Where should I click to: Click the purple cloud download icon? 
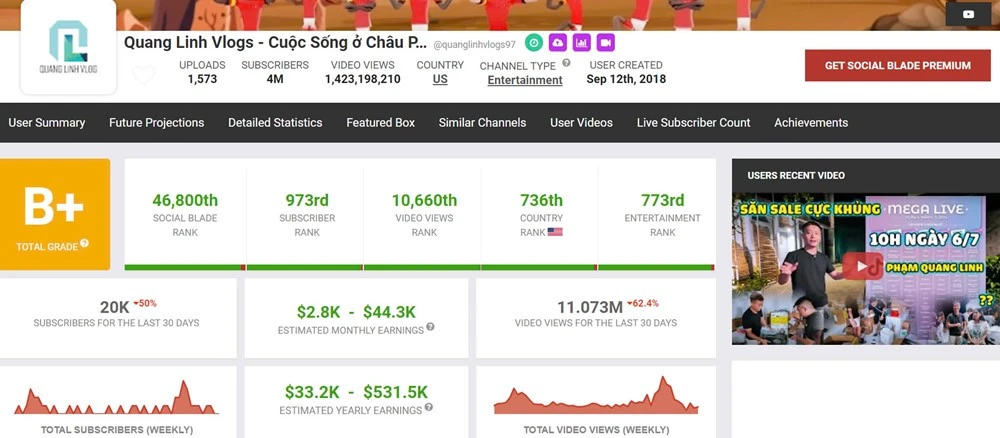pos(557,43)
